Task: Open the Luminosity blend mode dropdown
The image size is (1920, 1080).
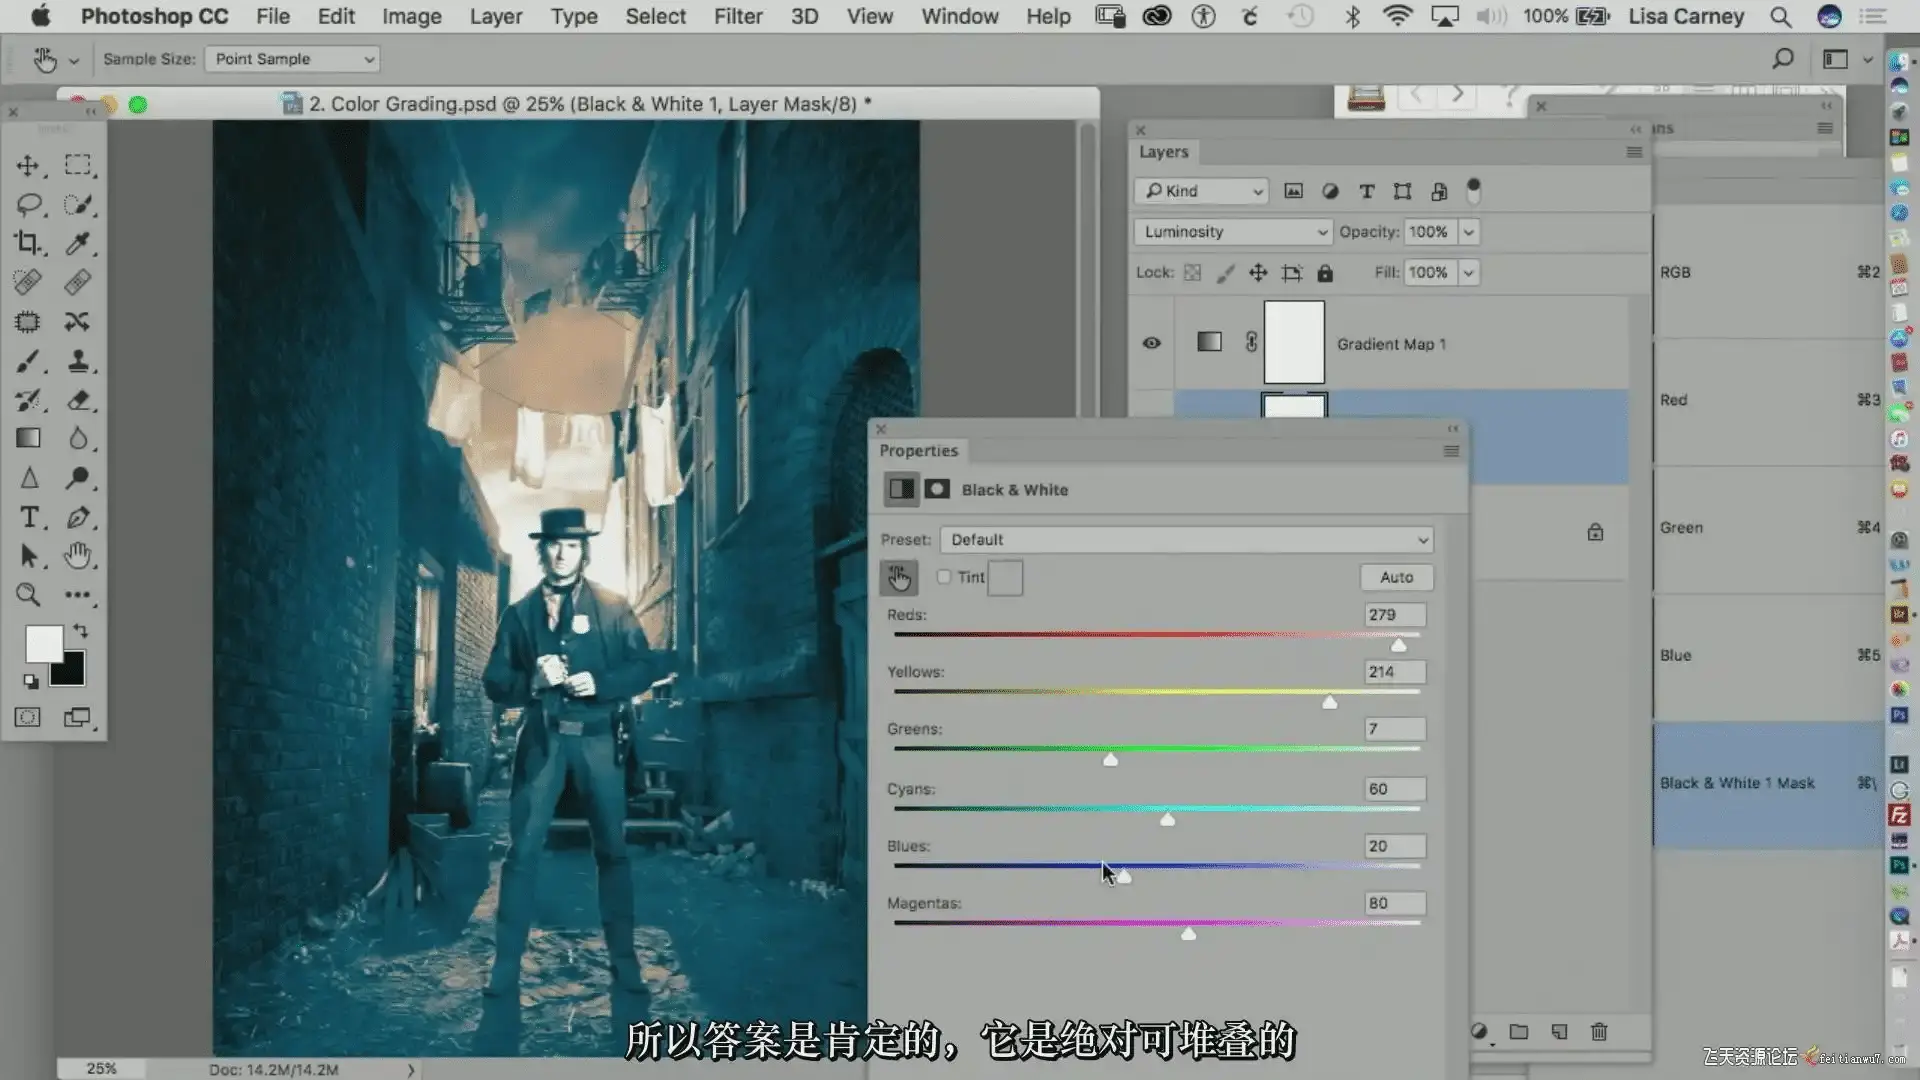Action: coord(1232,232)
